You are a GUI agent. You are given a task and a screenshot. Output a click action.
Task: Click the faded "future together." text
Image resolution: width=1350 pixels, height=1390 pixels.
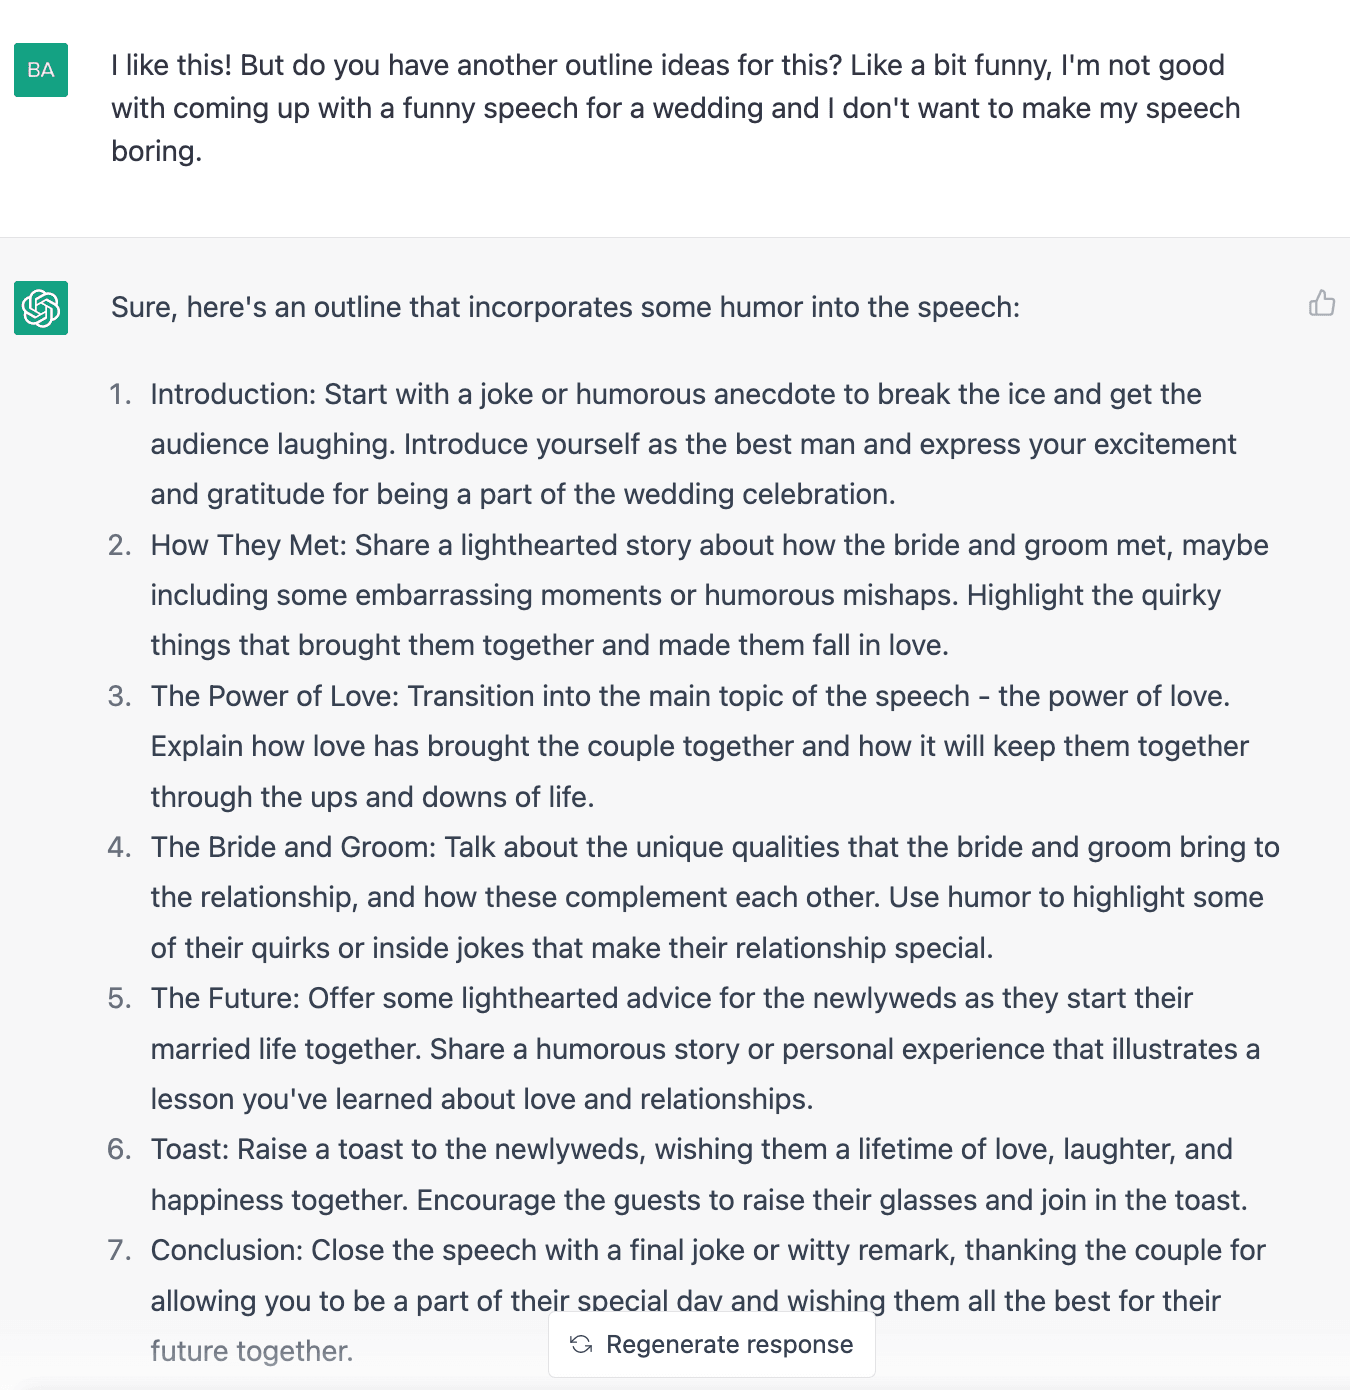(252, 1351)
